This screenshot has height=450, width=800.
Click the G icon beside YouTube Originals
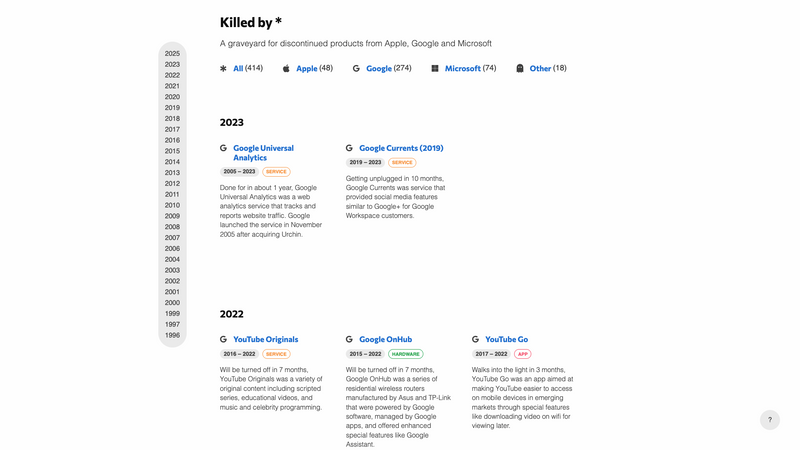pos(223,340)
